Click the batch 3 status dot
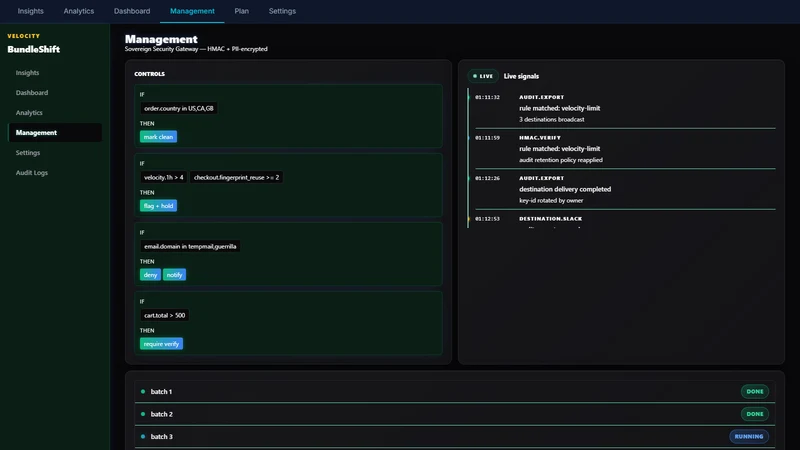The image size is (800, 450). [143, 436]
